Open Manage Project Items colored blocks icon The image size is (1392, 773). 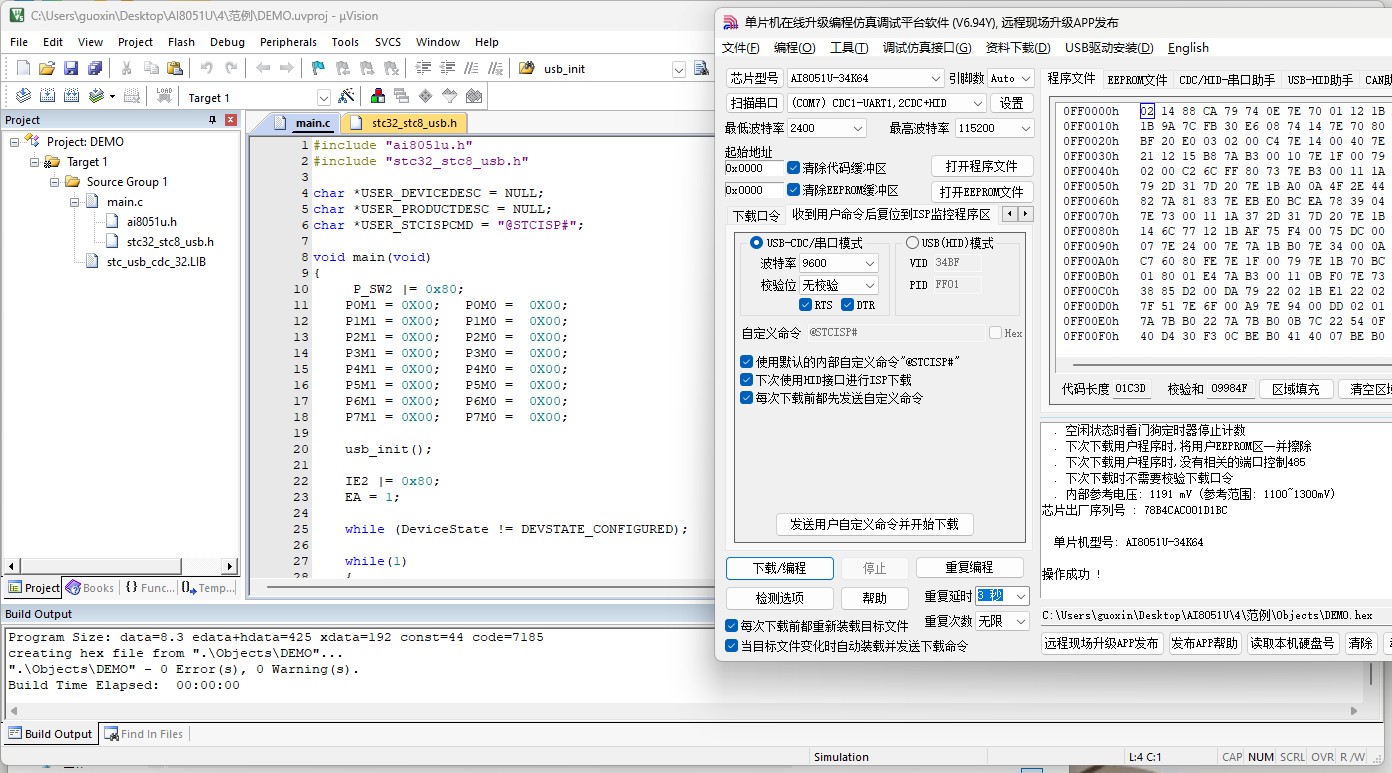pos(378,96)
